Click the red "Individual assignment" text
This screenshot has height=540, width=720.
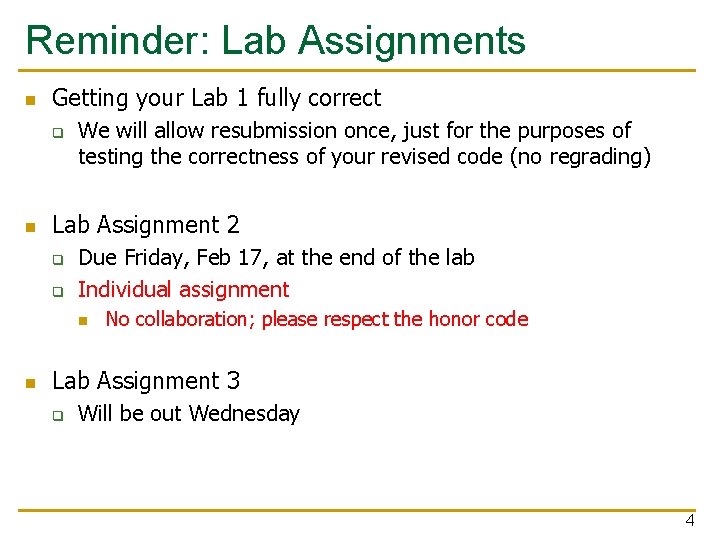click(x=183, y=290)
